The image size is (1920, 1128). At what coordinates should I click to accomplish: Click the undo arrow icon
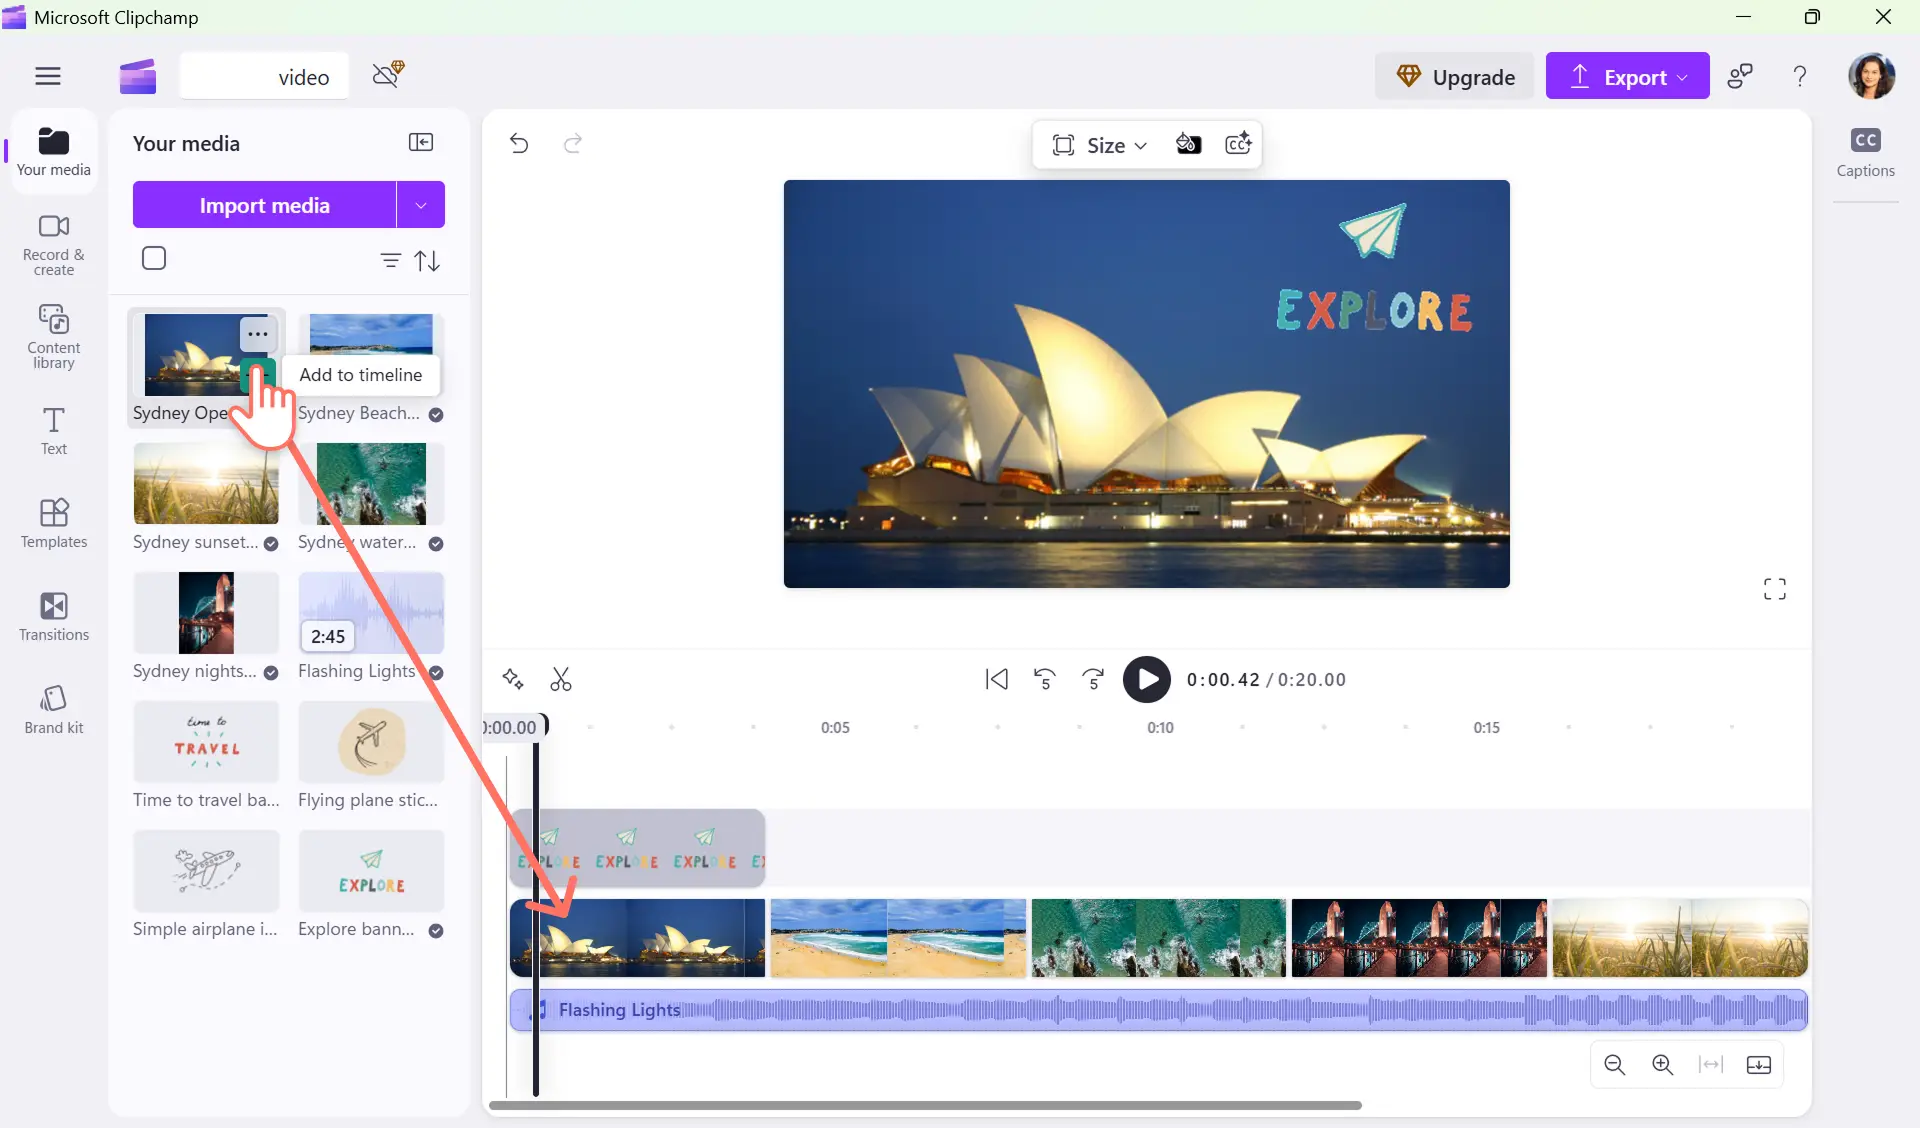(519, 144)
